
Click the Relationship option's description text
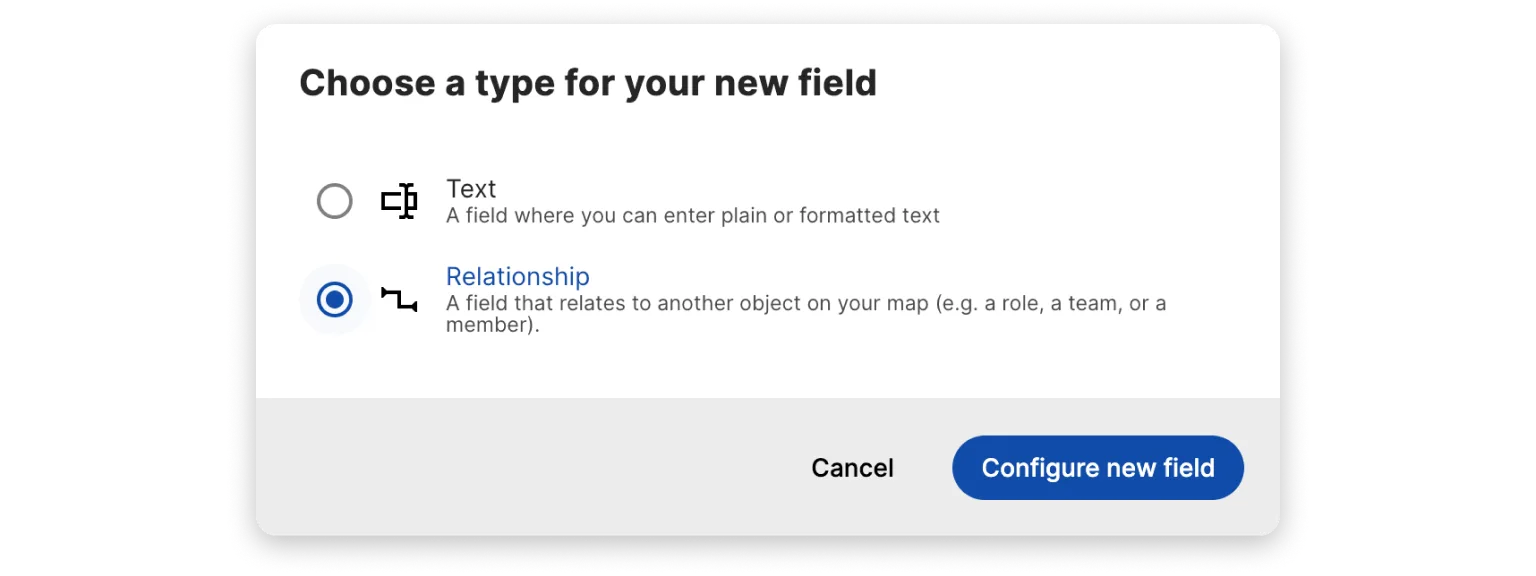click(700, 303)
